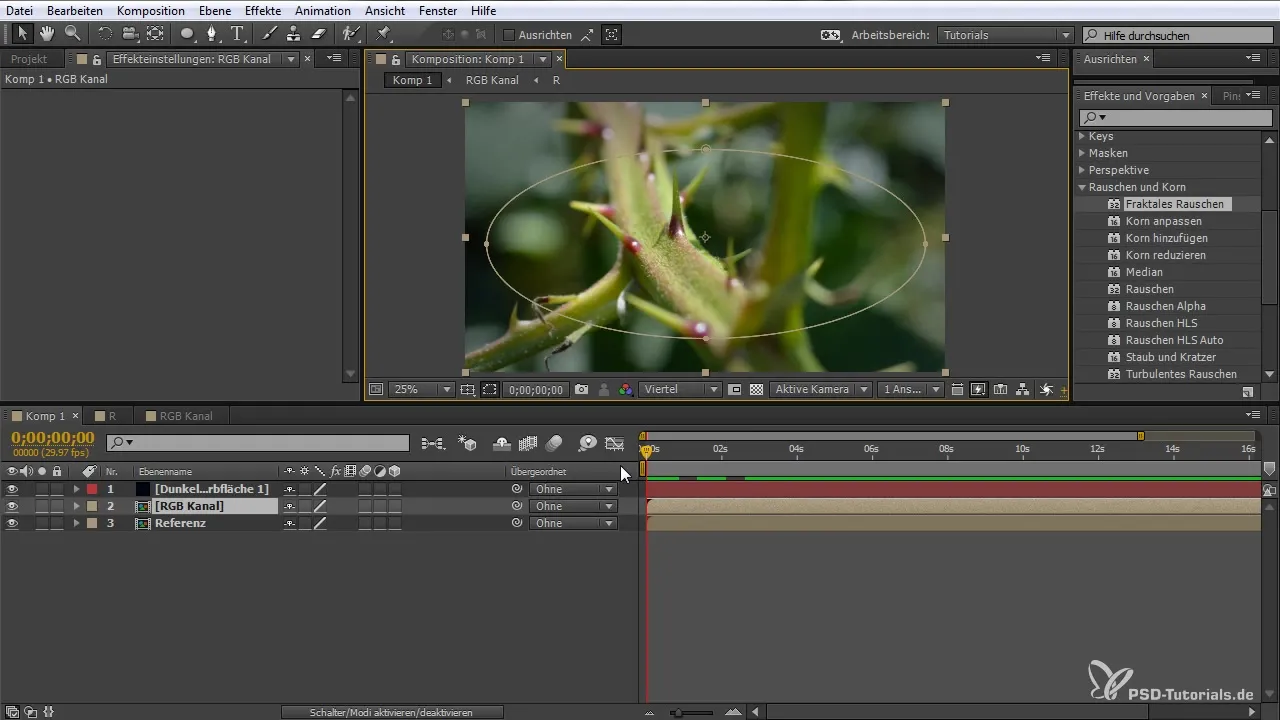Collapse the Rauschen und Korn category
Image resolution: width=1280 pixels, height=720 pixels.
[1082, 187]
